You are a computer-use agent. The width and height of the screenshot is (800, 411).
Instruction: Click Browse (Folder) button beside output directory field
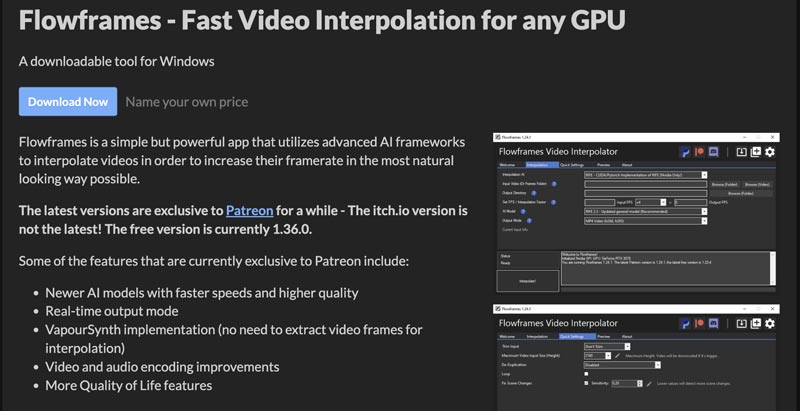coord(741,193)
